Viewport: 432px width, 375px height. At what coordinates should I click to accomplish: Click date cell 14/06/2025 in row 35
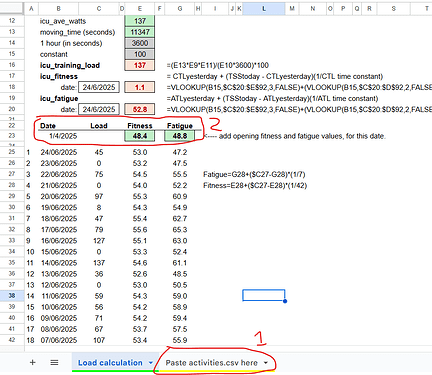(x=59, y=263)
